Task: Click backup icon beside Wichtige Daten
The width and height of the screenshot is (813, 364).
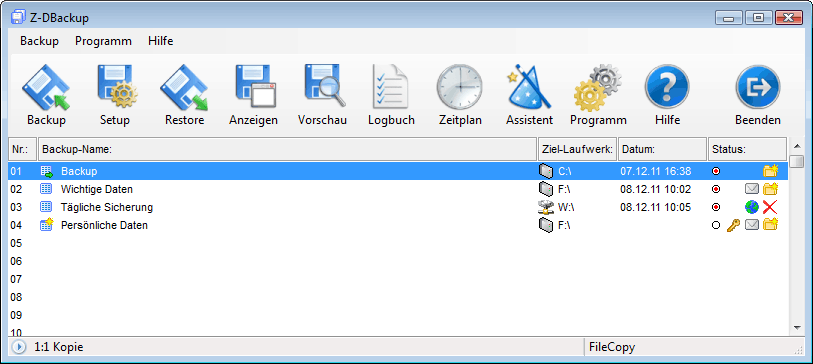Action: click(46, 189)
